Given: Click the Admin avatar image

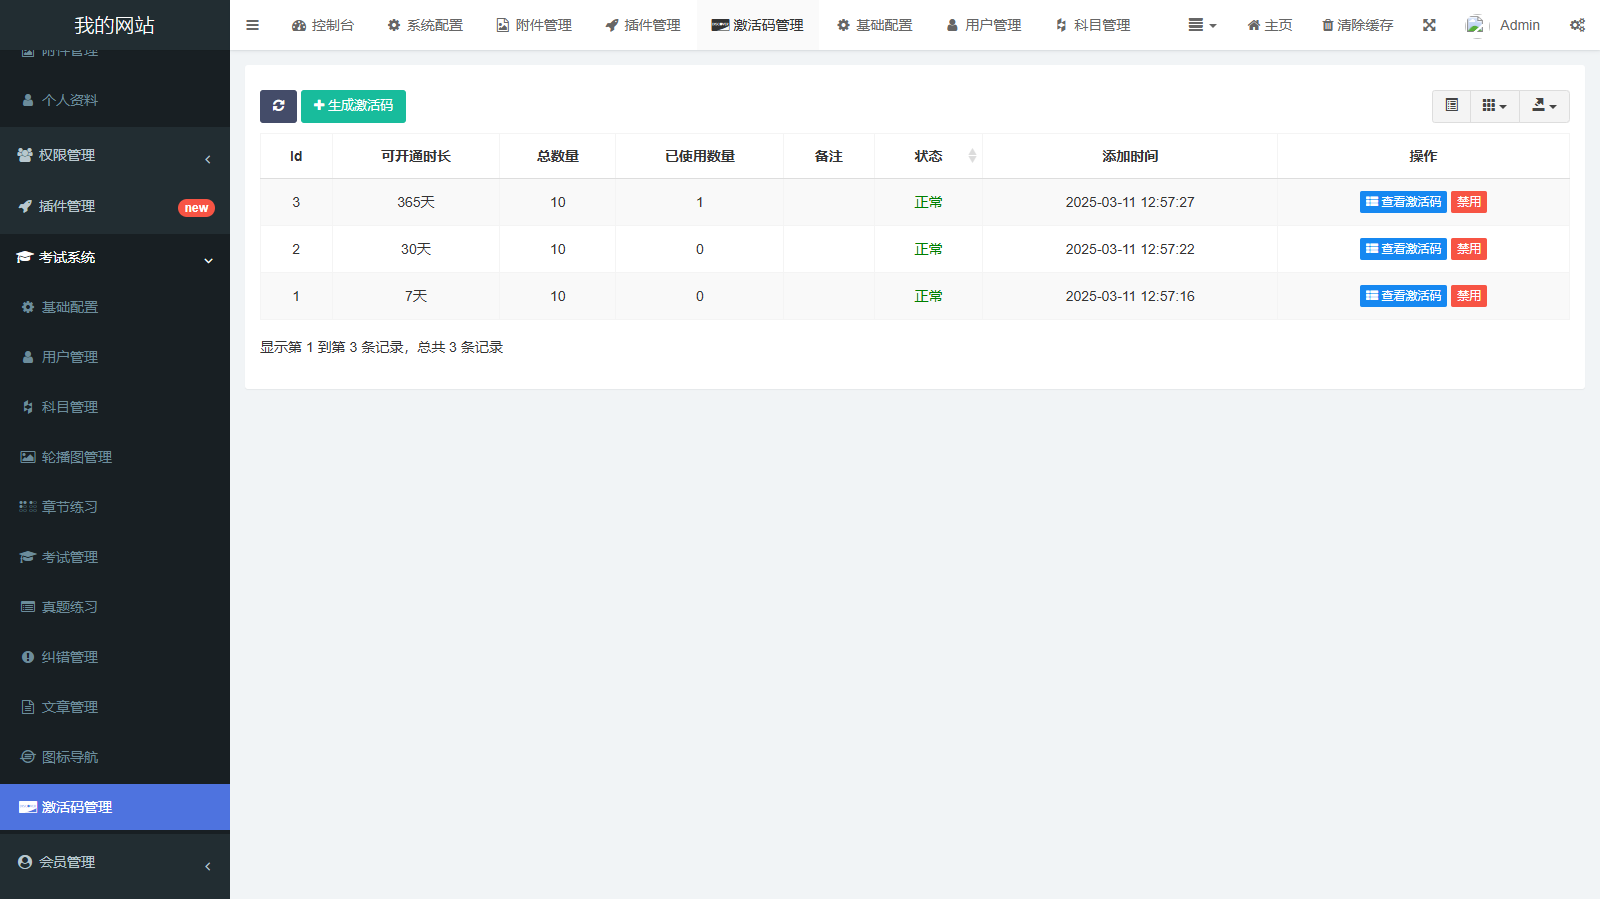Looking at the screenshot, I should tap(1476, 25).
